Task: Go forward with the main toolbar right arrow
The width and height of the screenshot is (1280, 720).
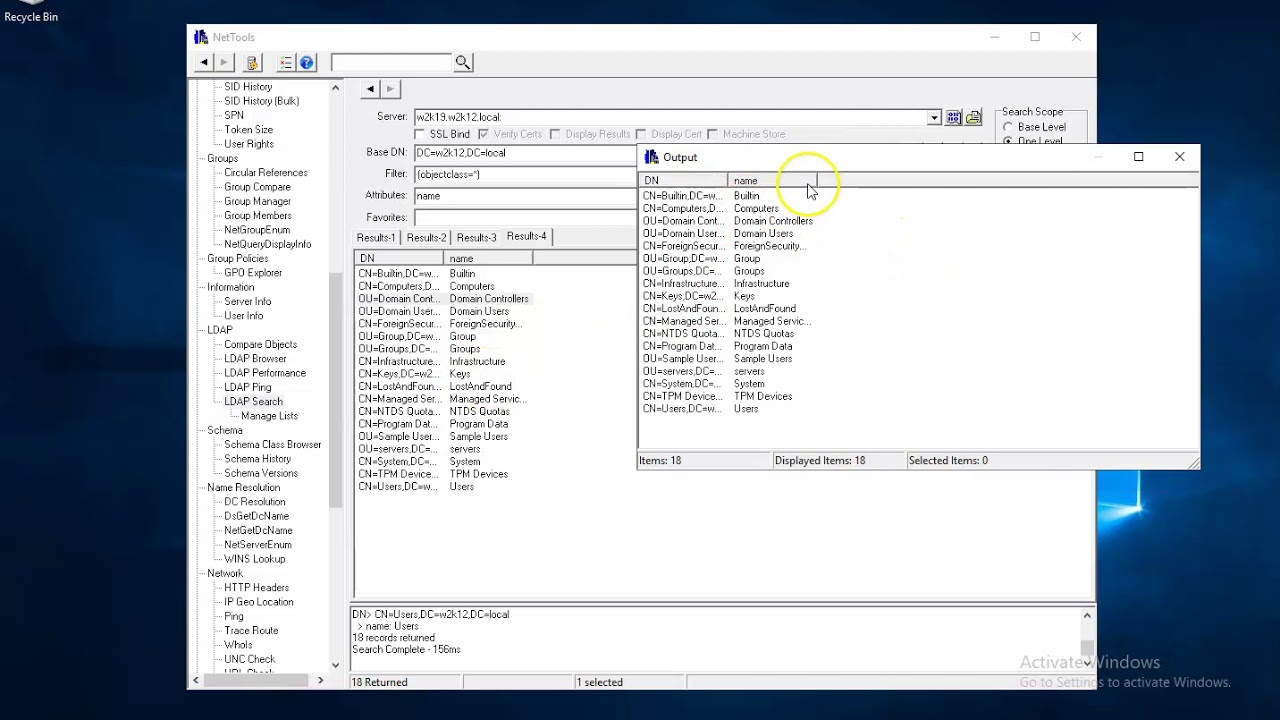Action: pyautogui.click(x=224, y=62)
